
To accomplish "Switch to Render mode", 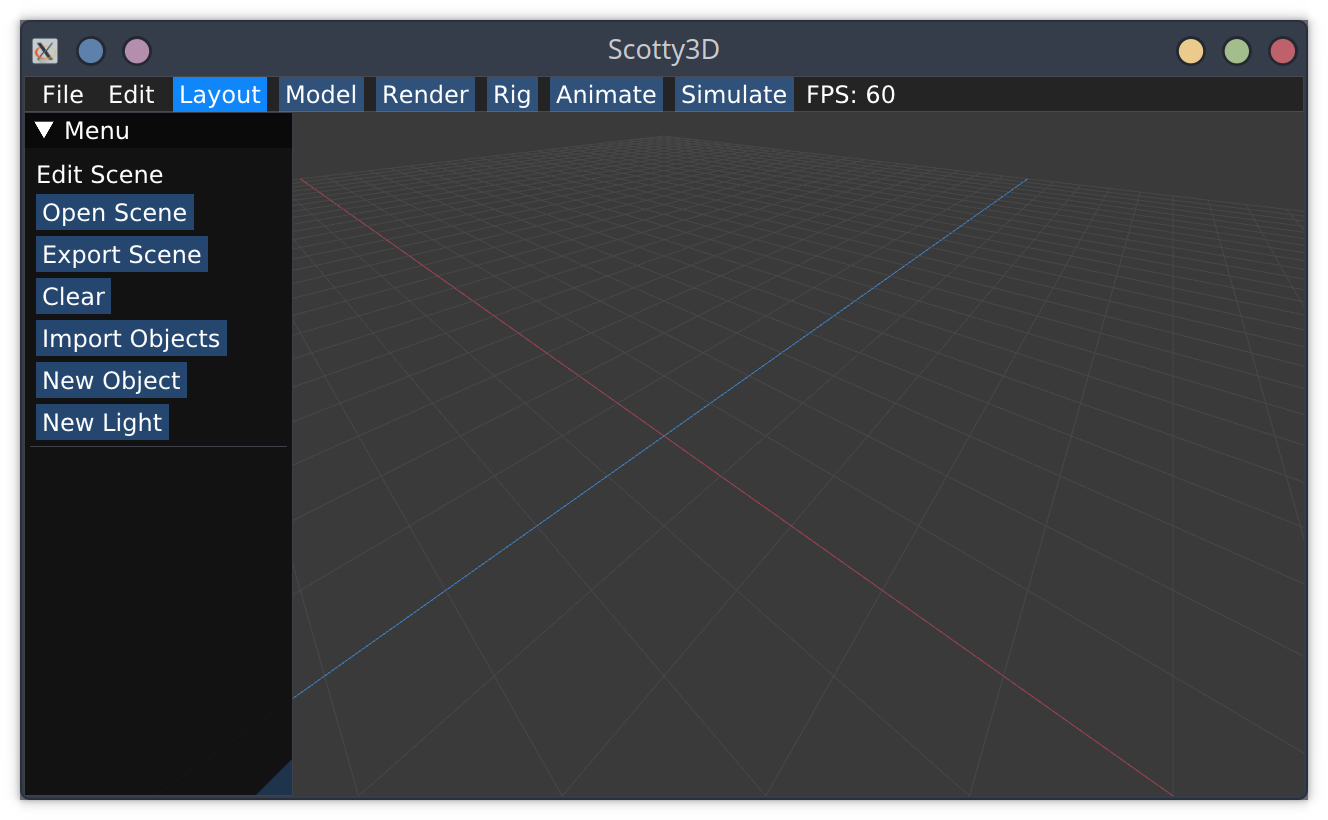I will point(425,95).
